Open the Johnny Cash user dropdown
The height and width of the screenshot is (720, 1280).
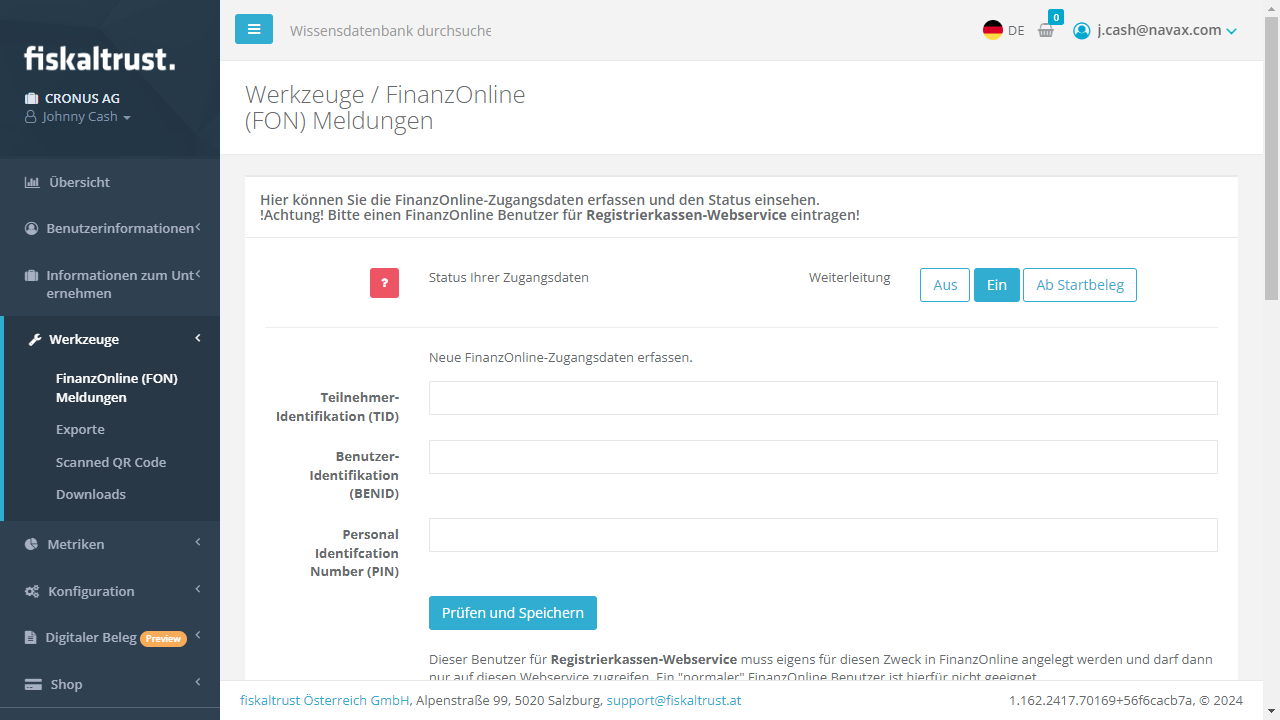coord(80,117)
